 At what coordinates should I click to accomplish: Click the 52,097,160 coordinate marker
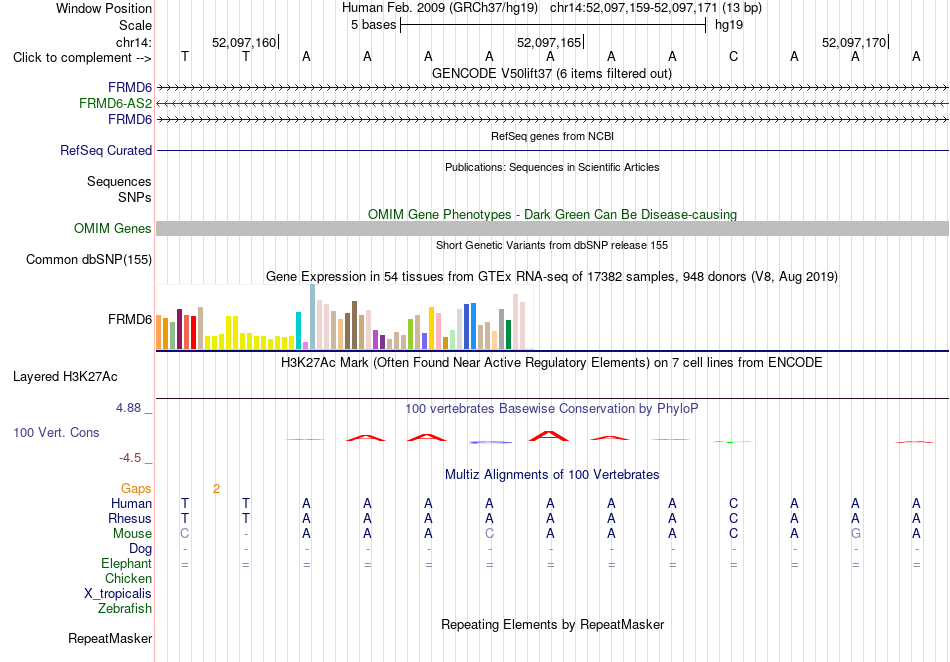pos(244,42)
